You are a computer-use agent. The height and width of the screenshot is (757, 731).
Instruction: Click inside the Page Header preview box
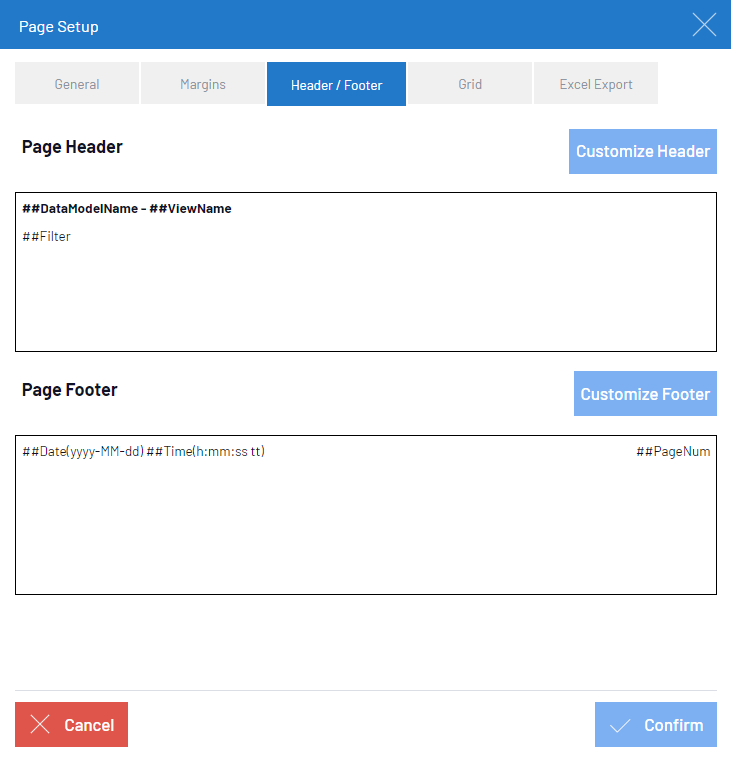click(366, 272)
